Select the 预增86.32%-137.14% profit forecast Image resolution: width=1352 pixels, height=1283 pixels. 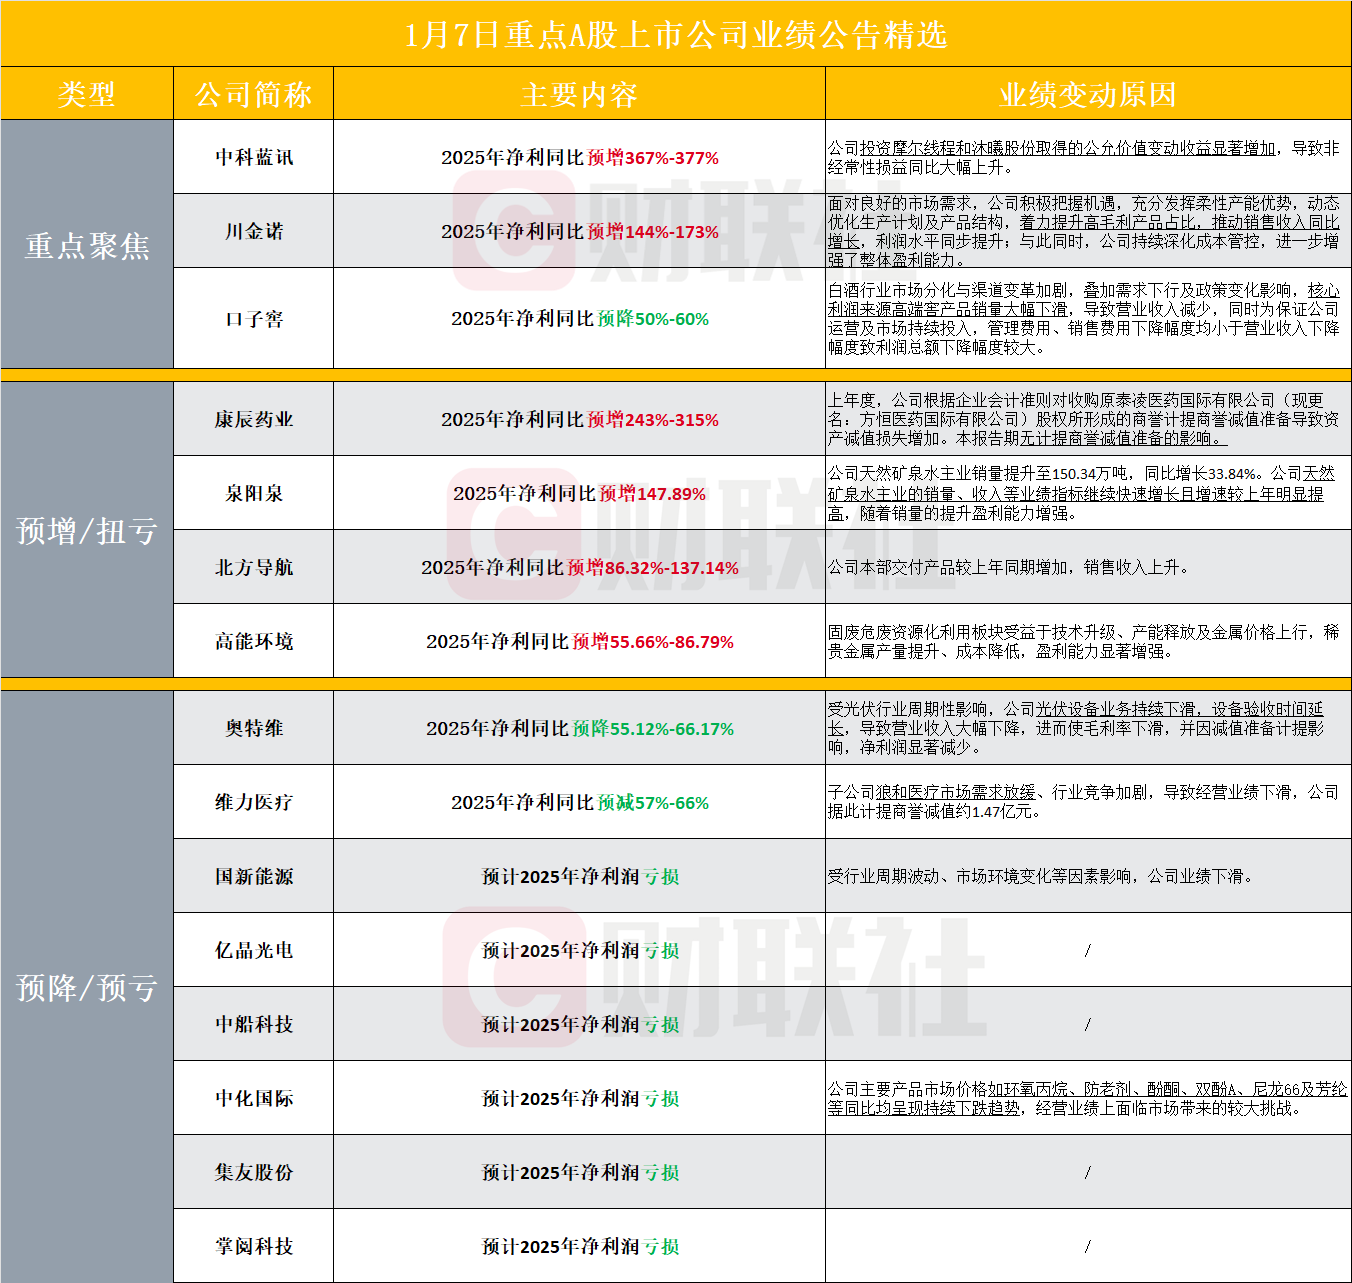[653, 567]
